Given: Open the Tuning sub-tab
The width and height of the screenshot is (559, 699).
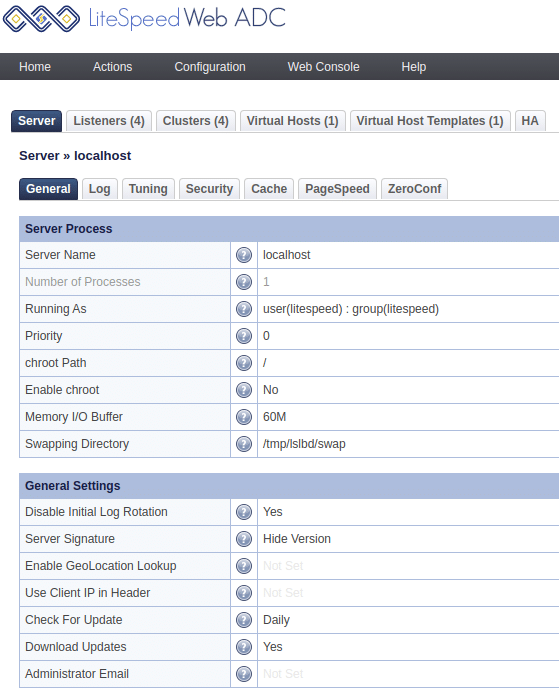Looking at the screenshot, I should point(148,189).
